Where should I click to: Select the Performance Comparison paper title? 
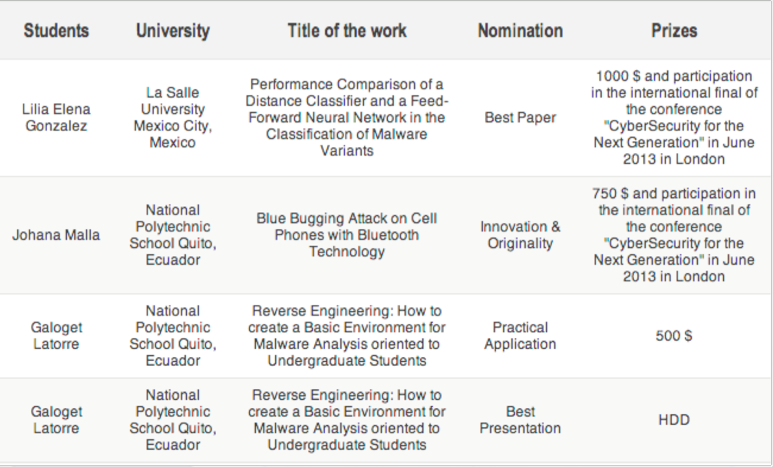(347, 117)
